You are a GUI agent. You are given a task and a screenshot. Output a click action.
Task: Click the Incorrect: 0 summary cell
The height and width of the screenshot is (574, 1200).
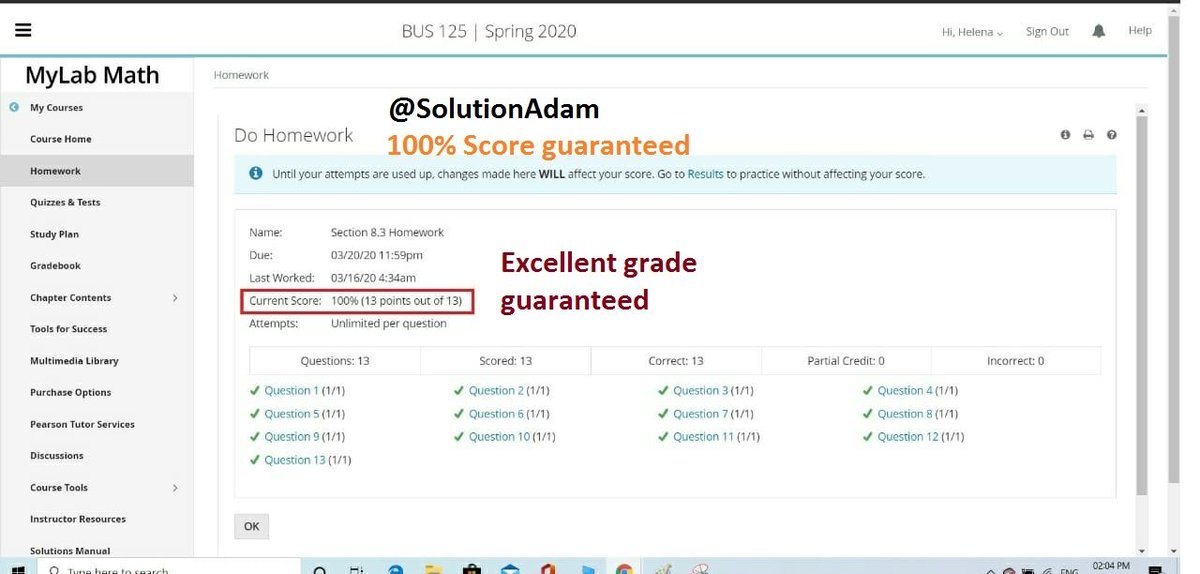(1016, 361)
